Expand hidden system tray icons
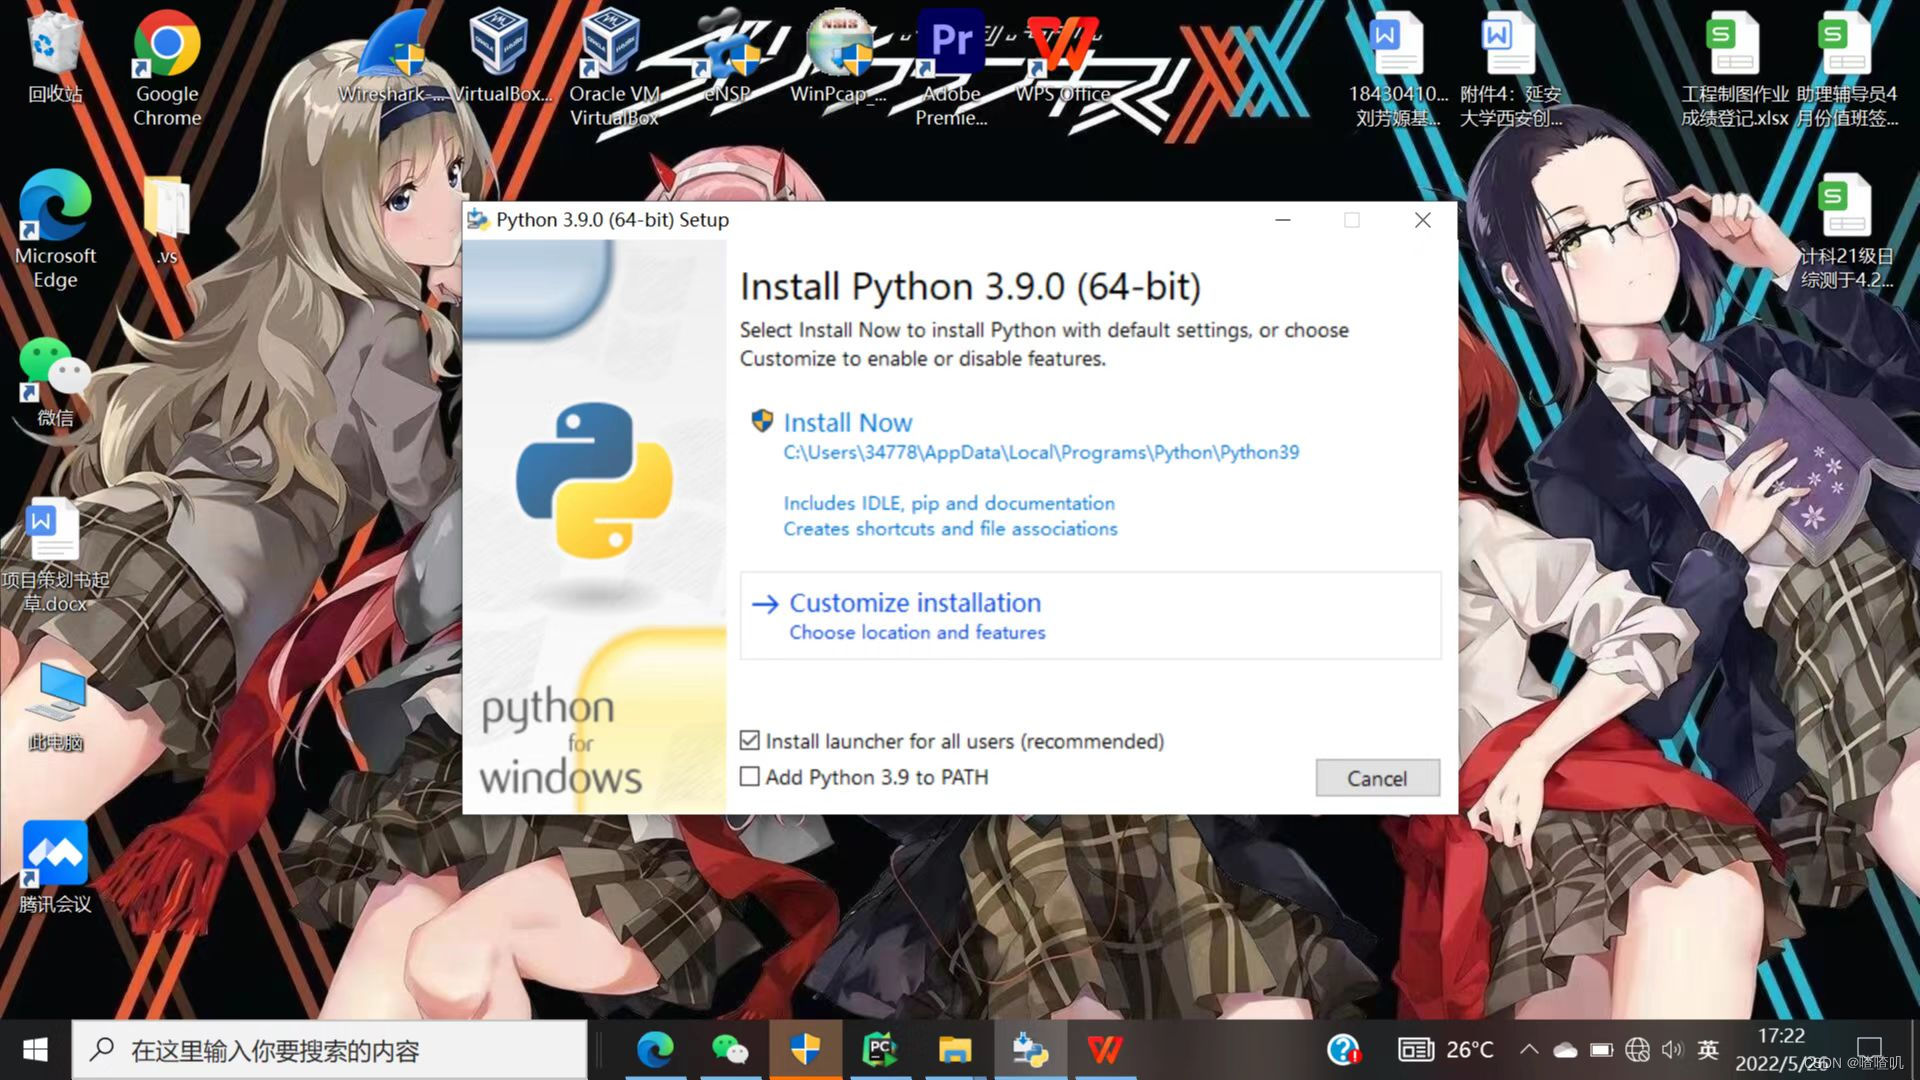 click(1529, 1049)
